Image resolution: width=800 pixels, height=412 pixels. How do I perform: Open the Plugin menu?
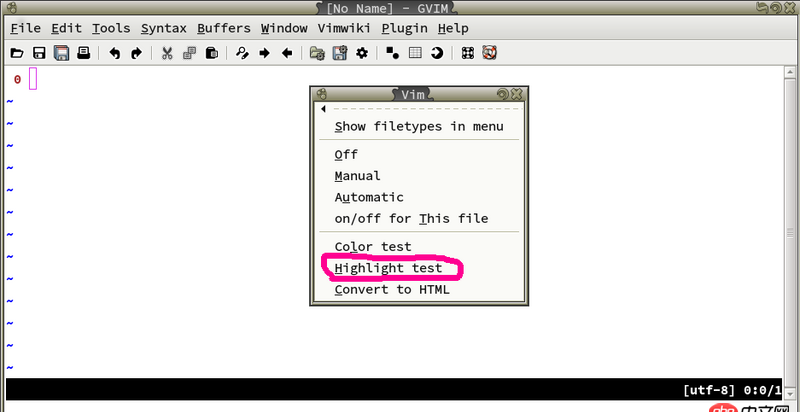[405, 29]
